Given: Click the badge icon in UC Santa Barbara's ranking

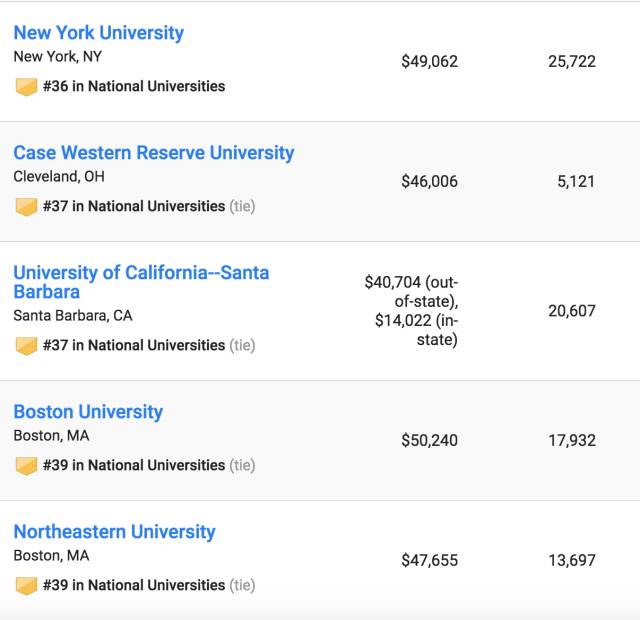Looking at the screenshot, I should [x=27, y=346].
